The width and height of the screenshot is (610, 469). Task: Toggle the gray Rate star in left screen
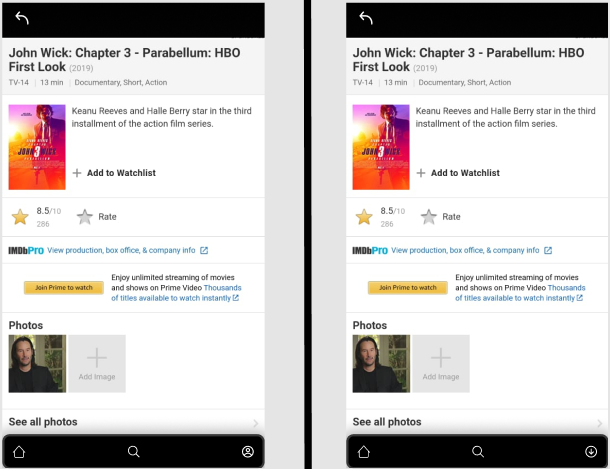(84, 217)
